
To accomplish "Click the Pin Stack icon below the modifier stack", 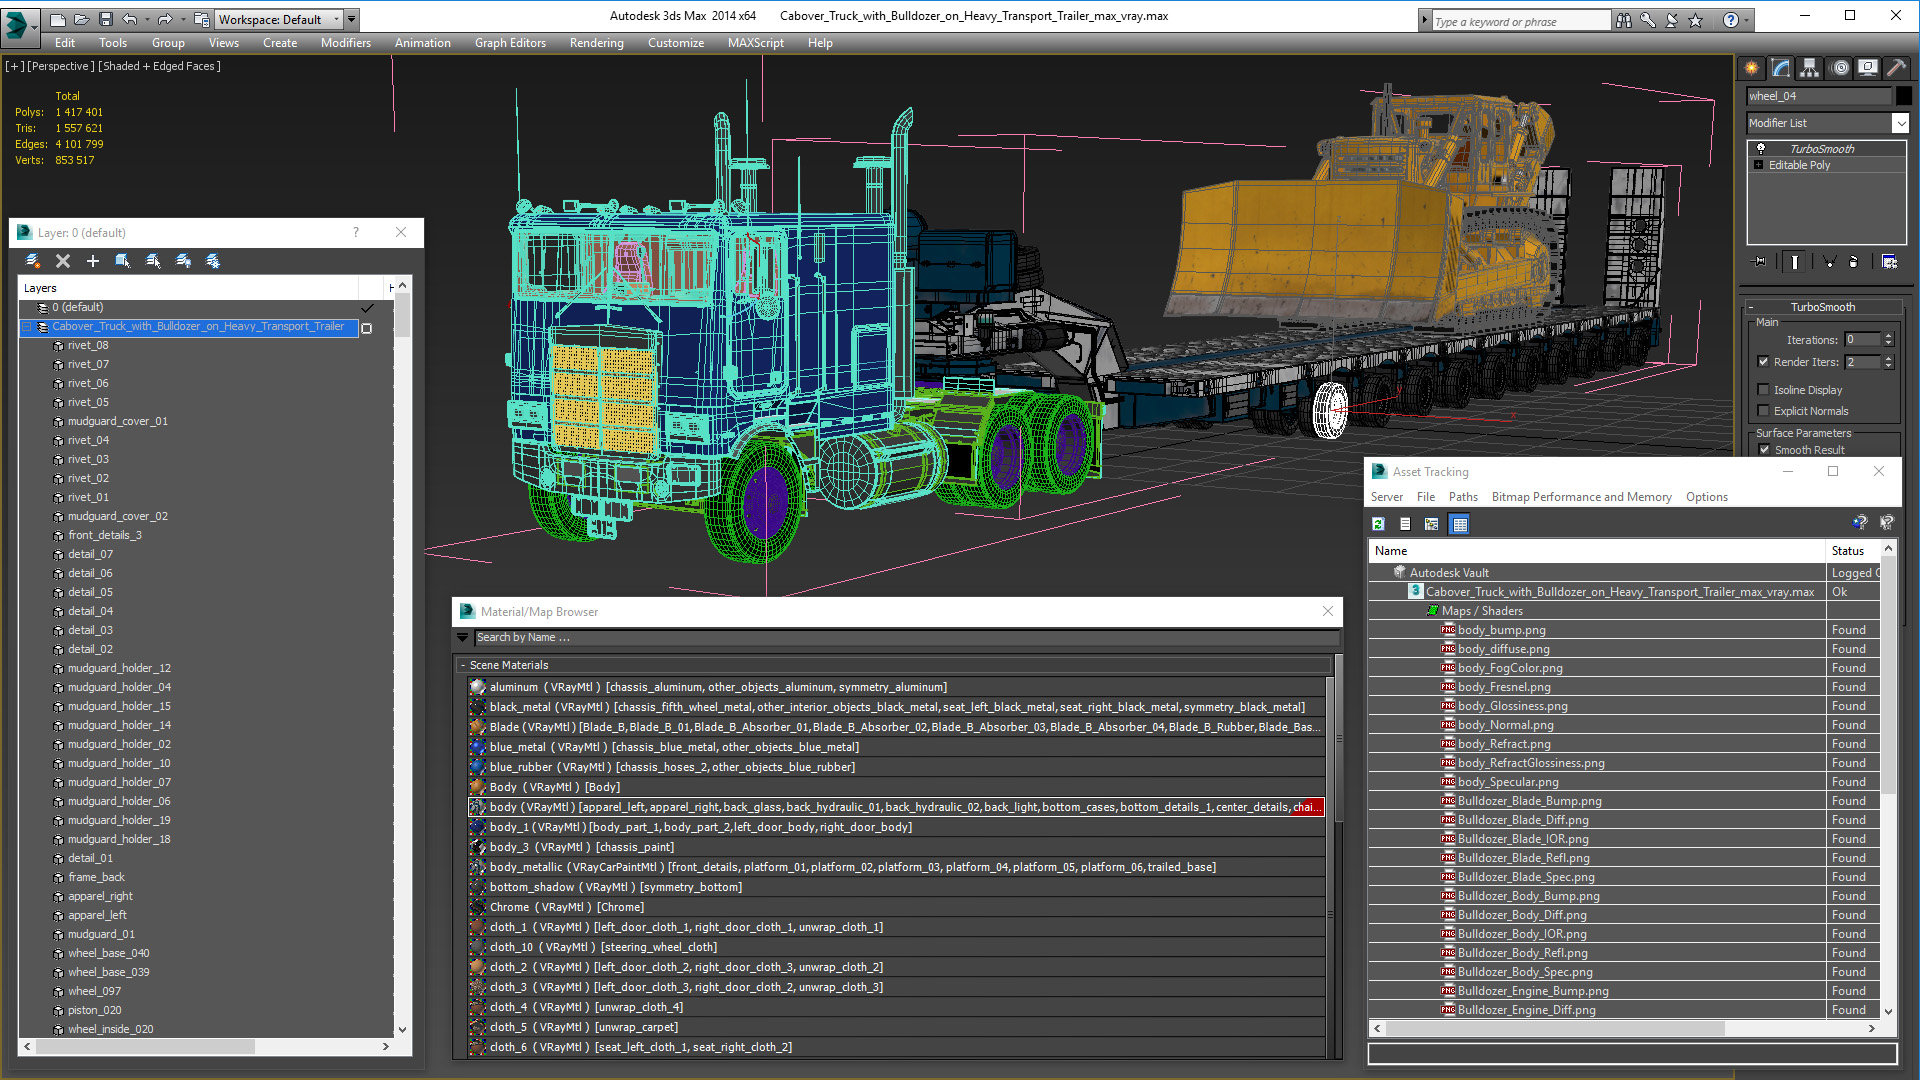I will pyautogui.click(x=1760, y=262).
